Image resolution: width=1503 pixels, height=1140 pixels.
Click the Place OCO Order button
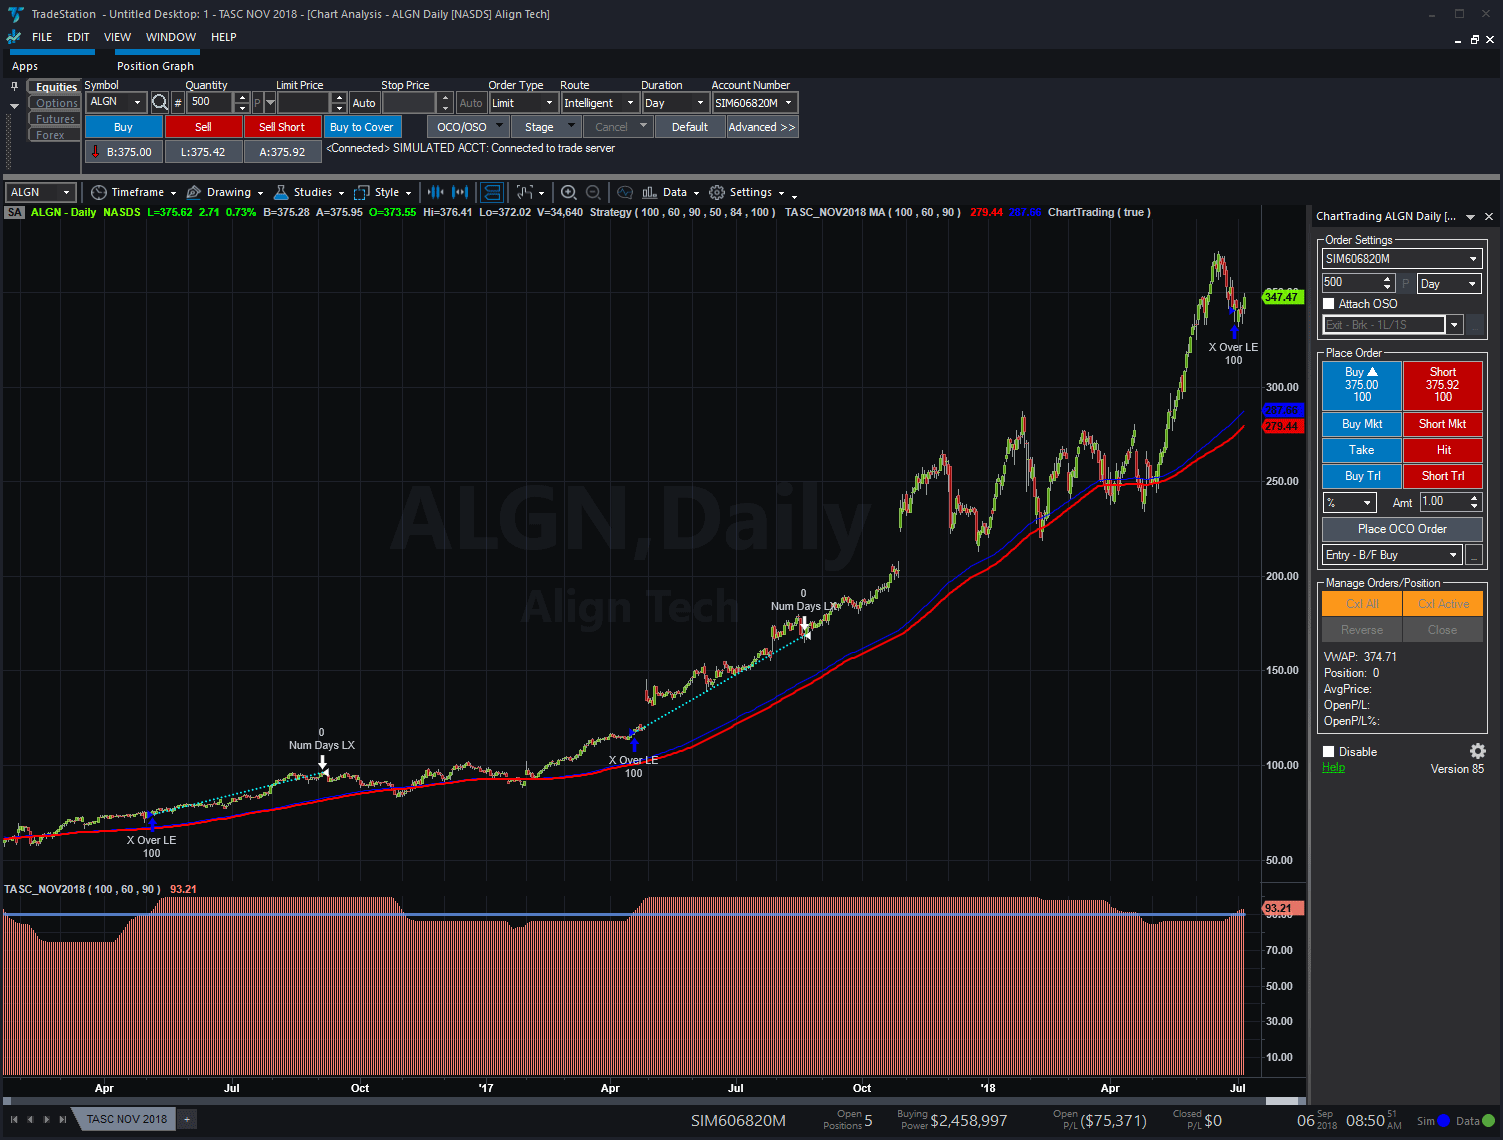[x=1402, y=529]
